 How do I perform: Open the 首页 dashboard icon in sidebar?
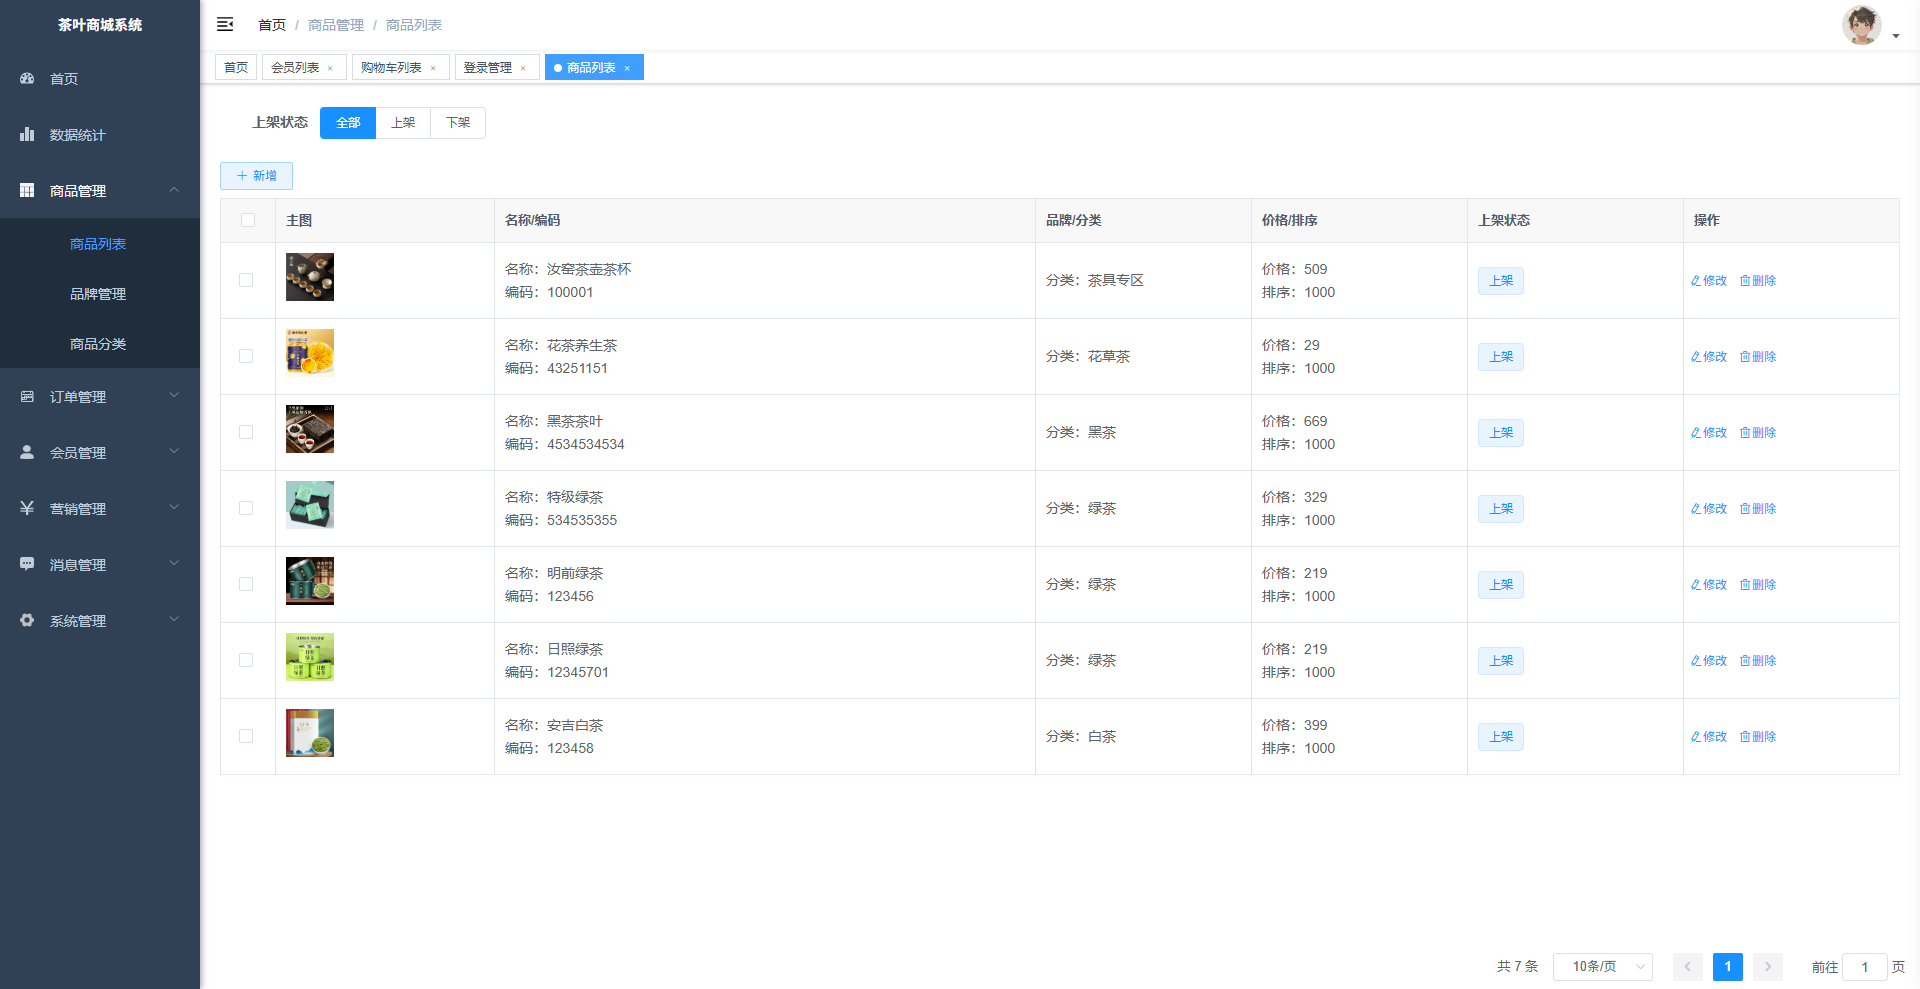(27, 78)
